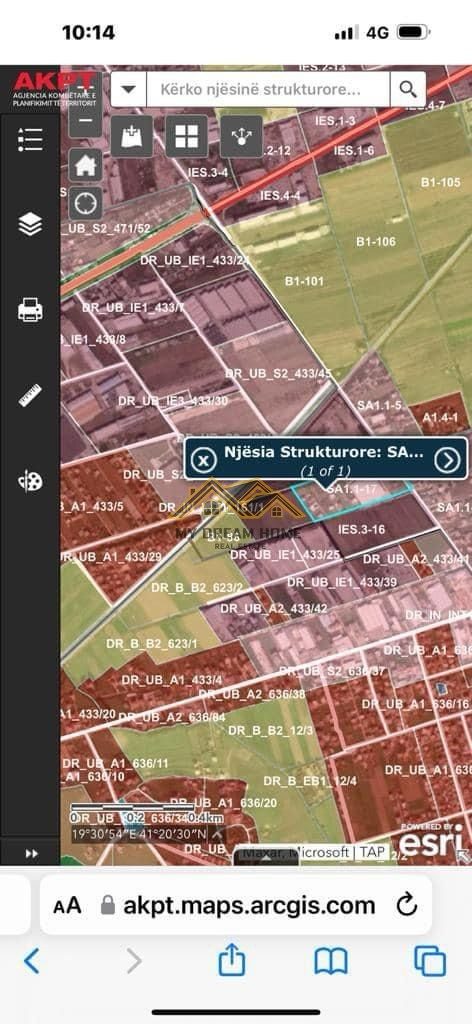Open popup details with right arrow

point(448,460)
